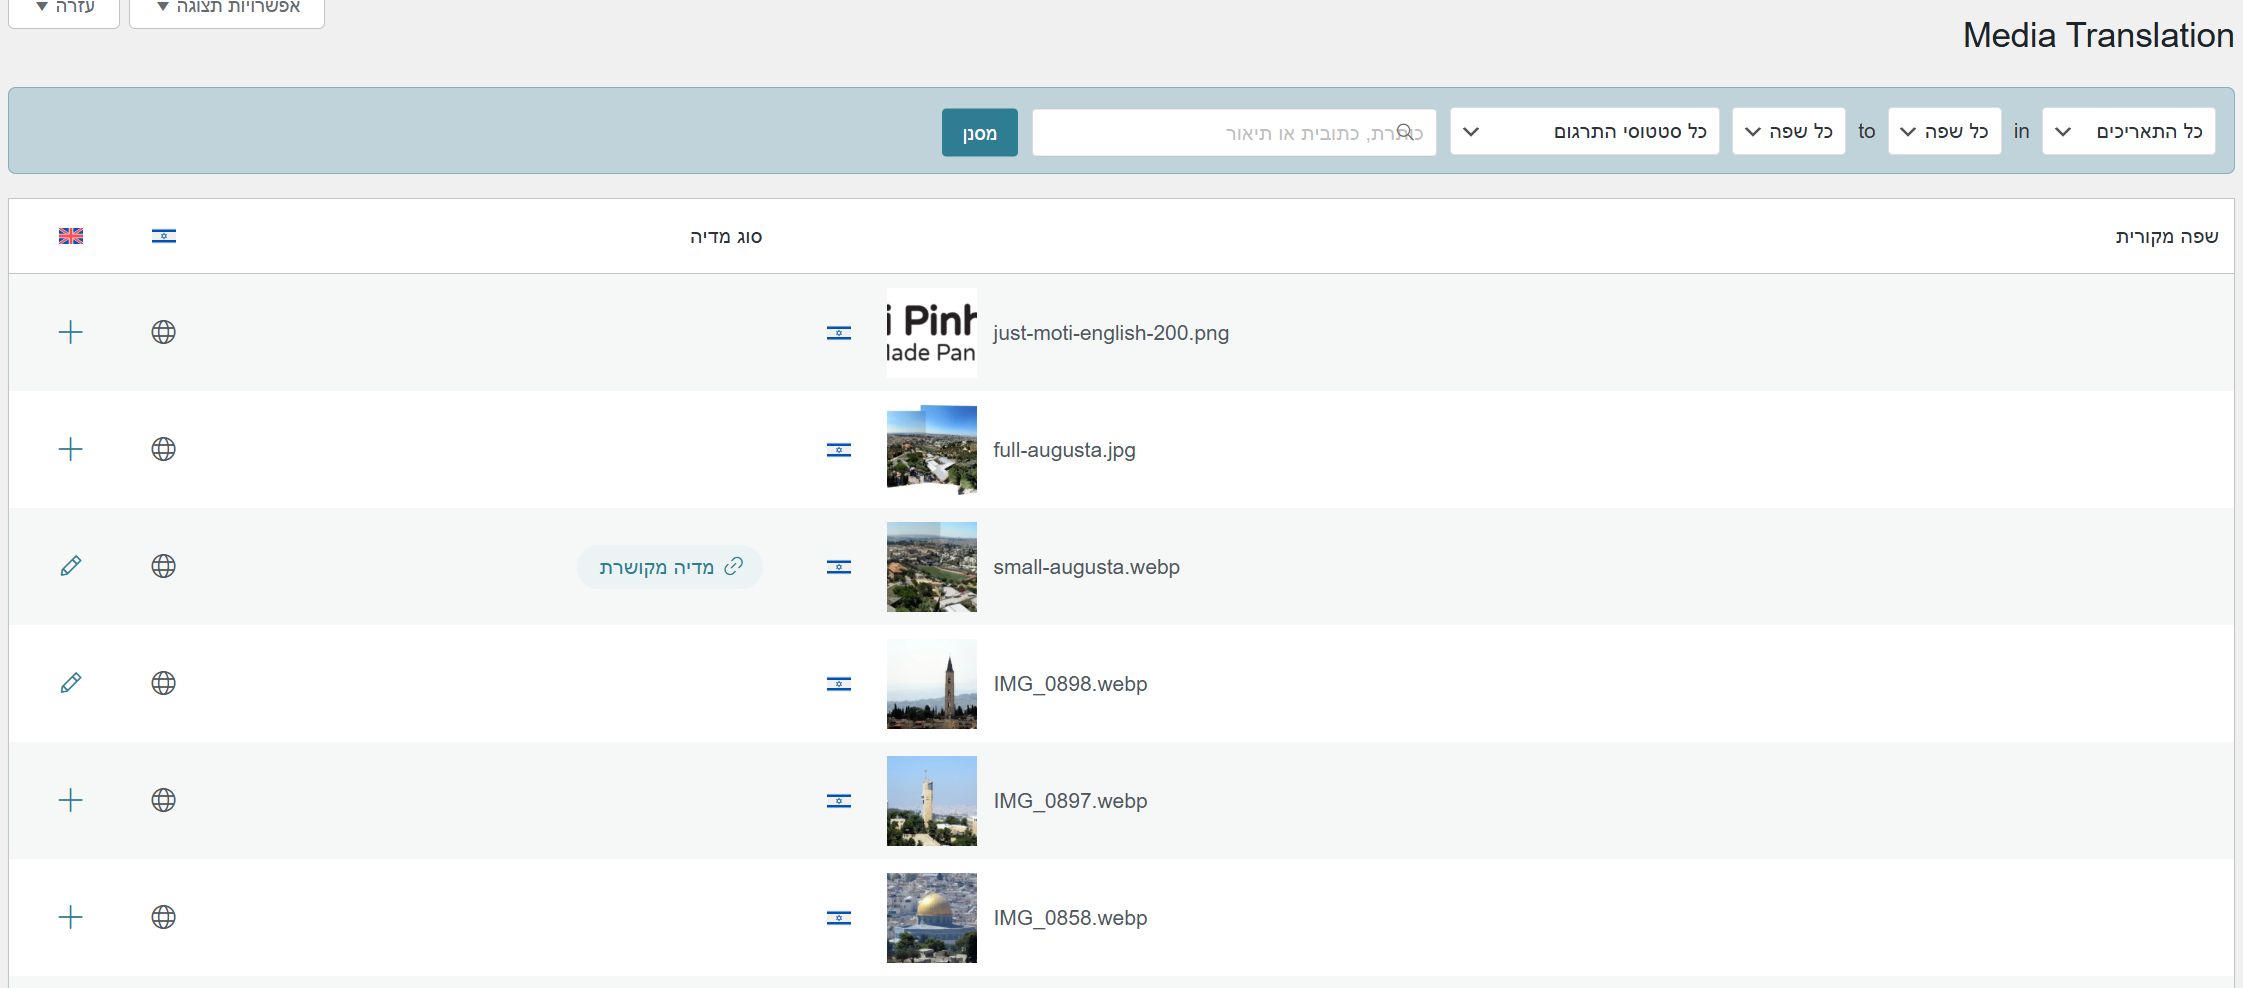Open the IMG_0858.webp dome thumbnail
The image size is (2243, 988).
(931, 917)
